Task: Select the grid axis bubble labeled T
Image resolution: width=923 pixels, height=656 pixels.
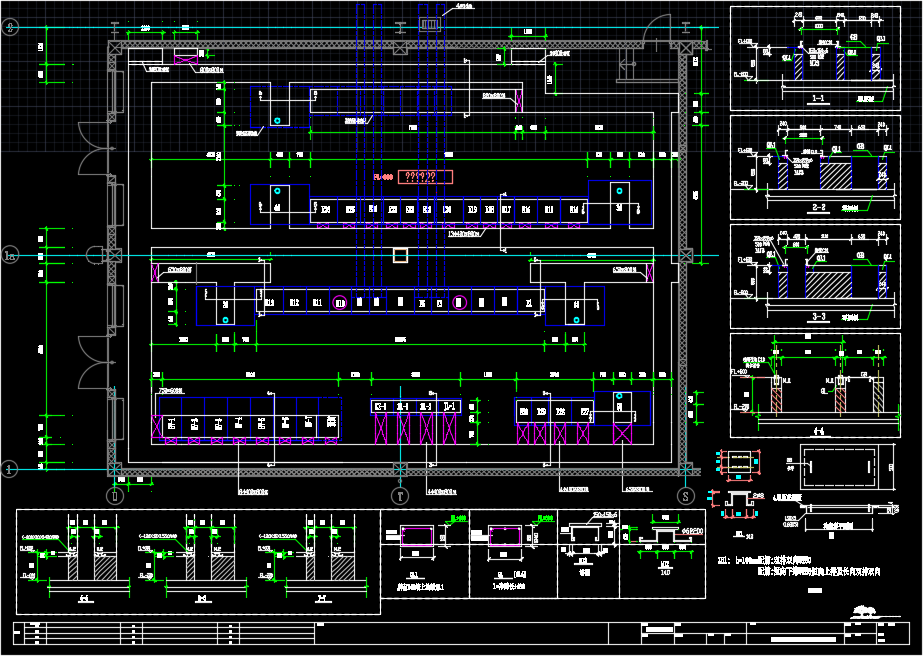Action: [x=400, y=494]
